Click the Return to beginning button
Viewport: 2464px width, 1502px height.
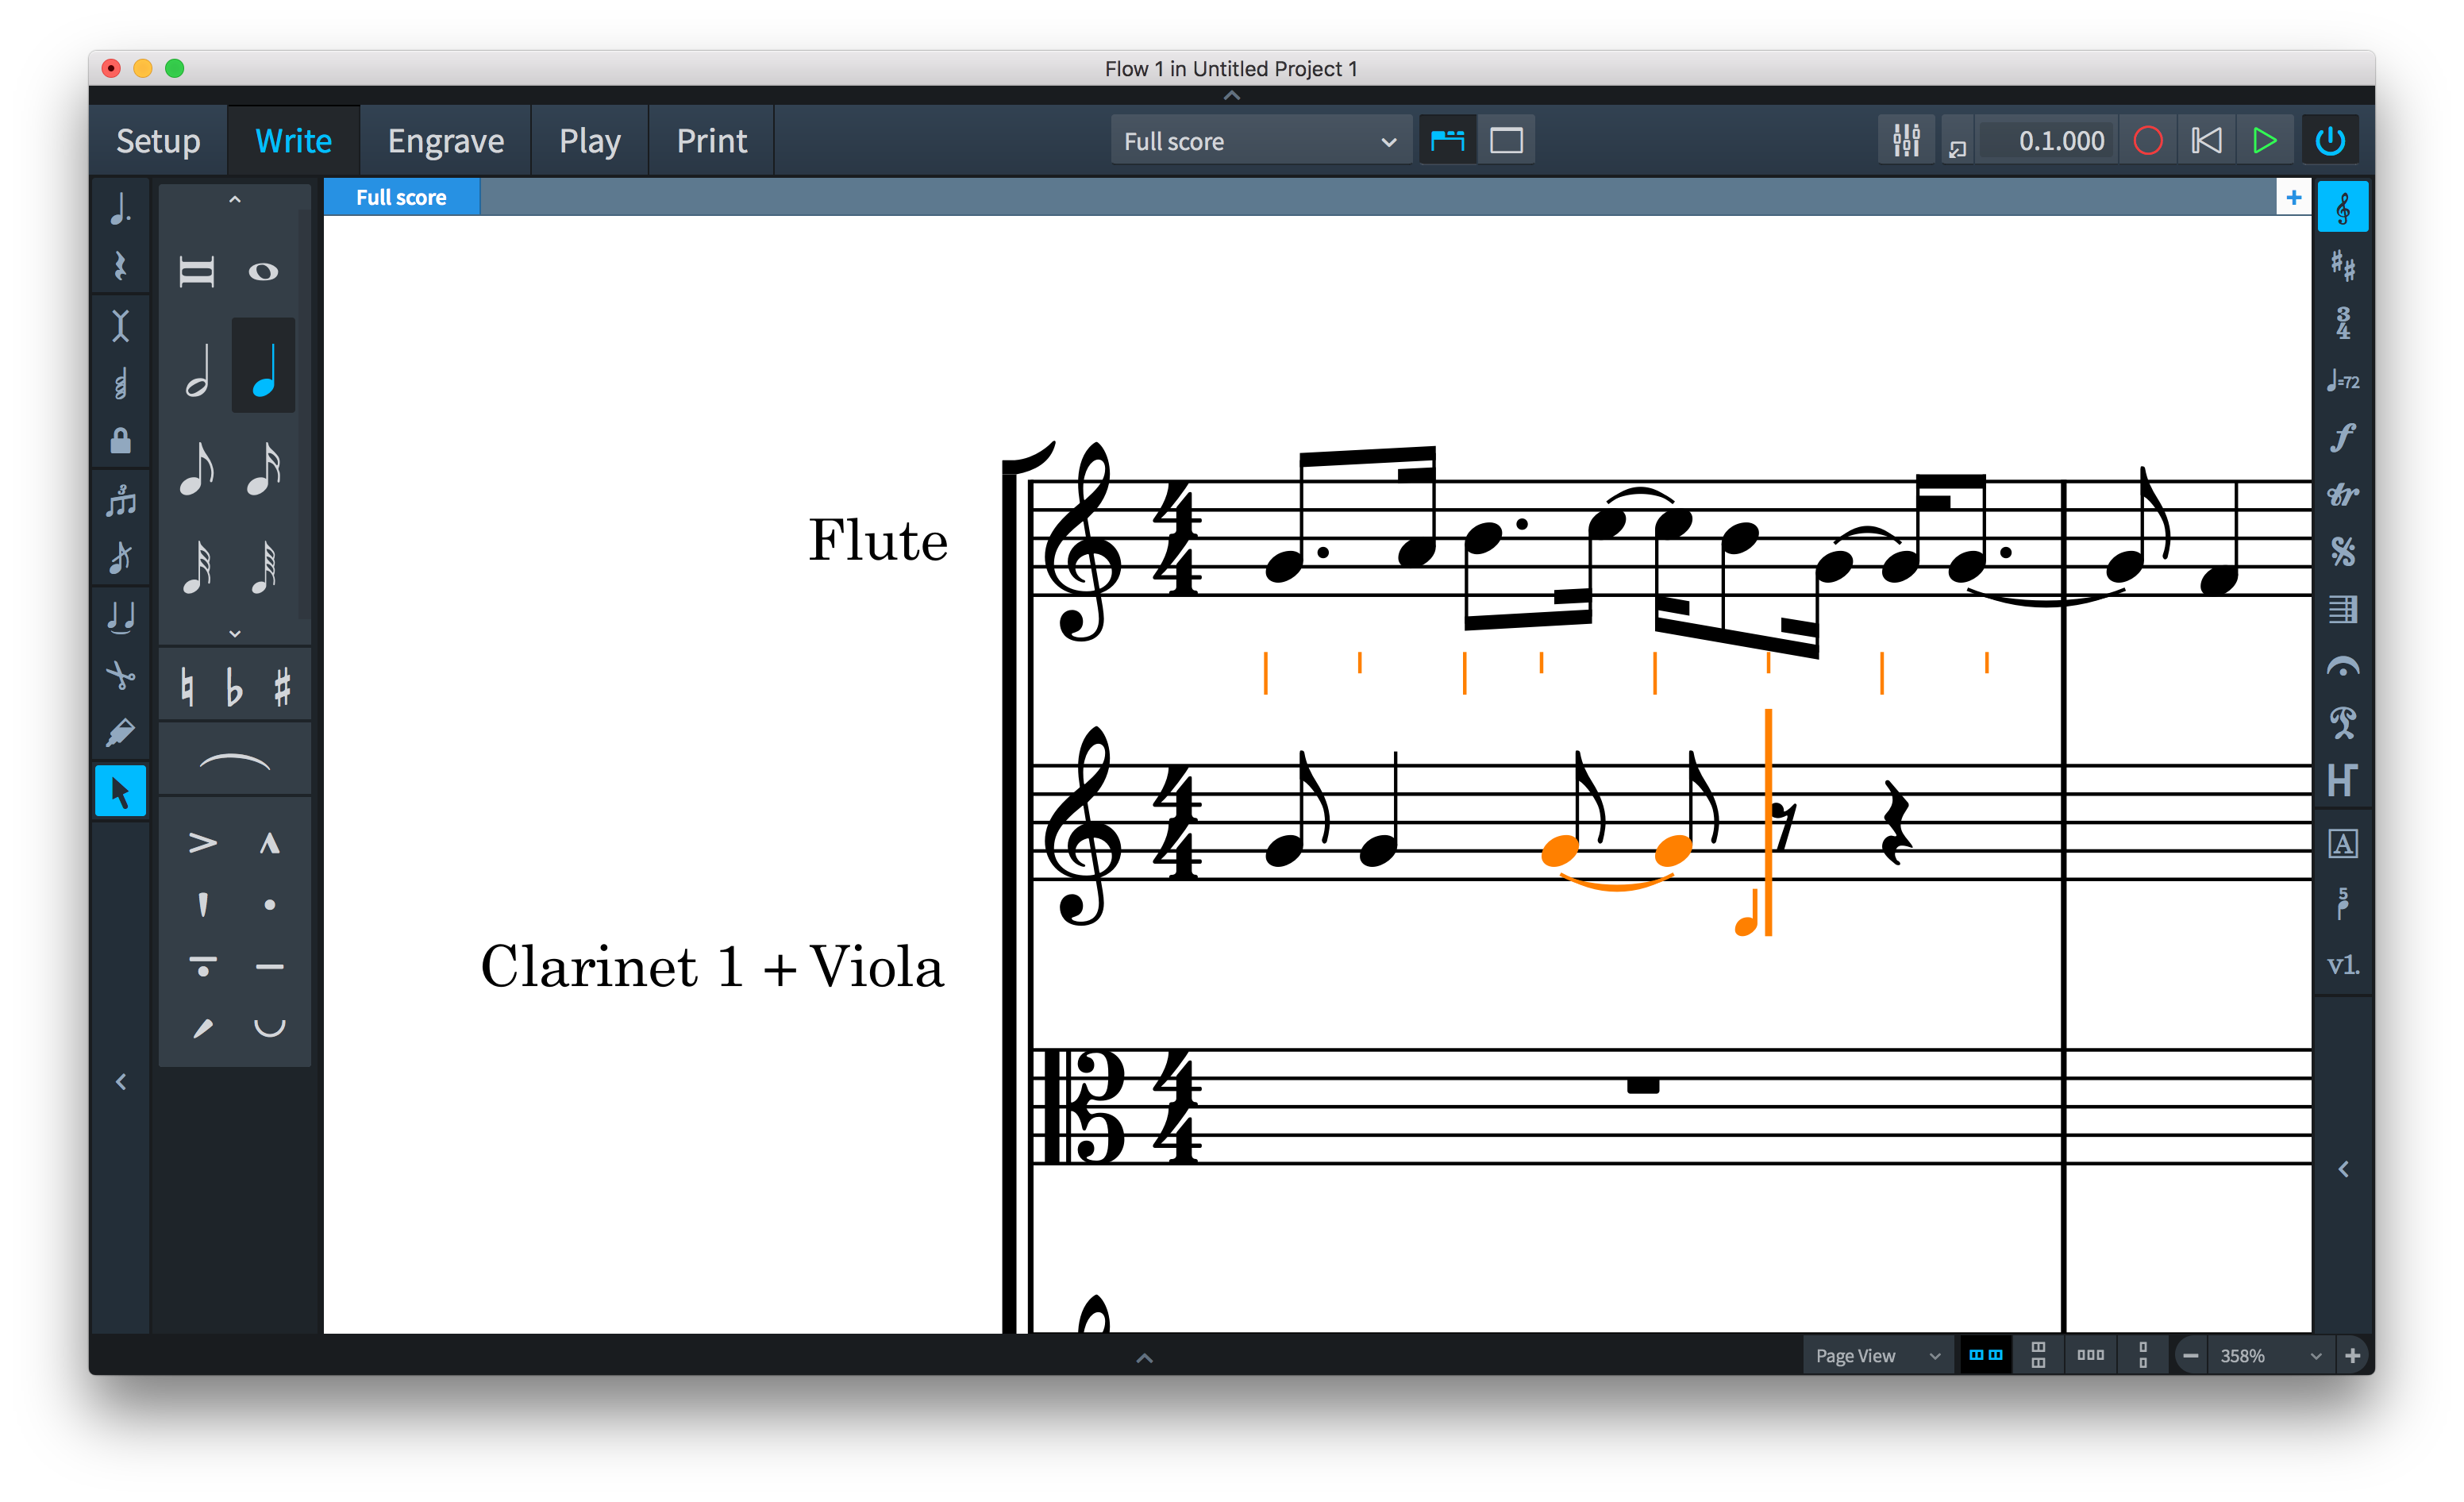pos(2202,141)
